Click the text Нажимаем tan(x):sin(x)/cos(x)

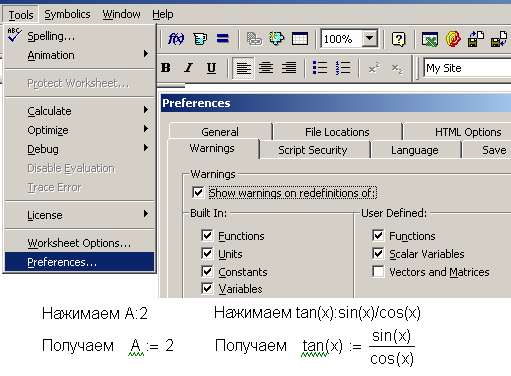tap(317, 313)
